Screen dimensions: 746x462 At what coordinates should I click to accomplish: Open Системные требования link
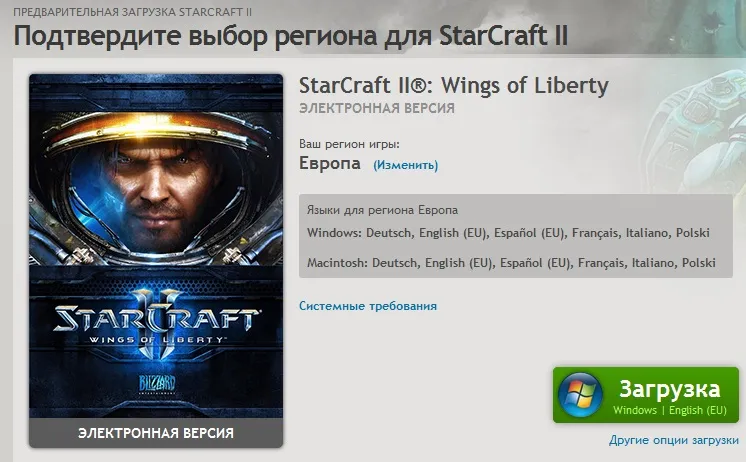pos(368,306)
